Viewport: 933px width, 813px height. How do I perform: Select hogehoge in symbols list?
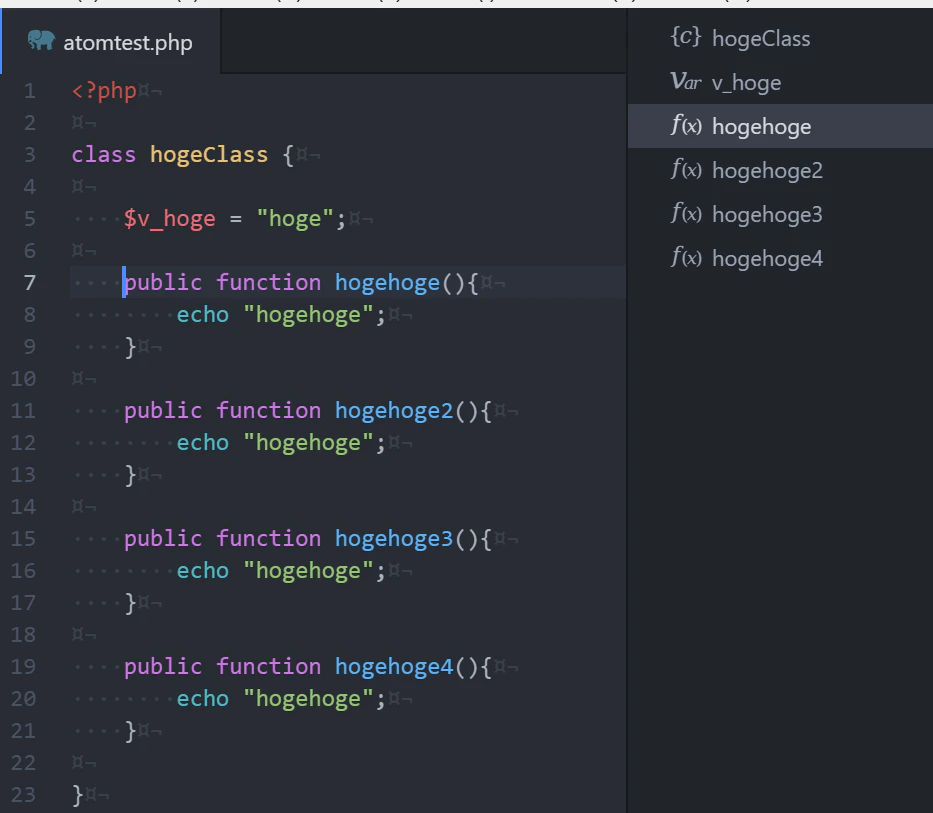(x=780, y=126)
